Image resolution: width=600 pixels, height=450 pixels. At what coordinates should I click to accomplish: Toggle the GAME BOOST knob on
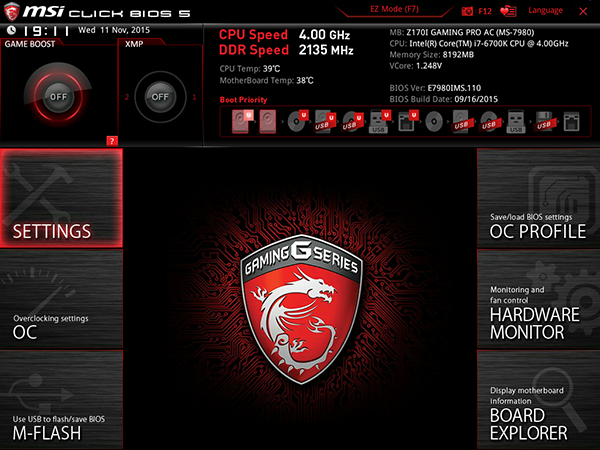[58, 97]
